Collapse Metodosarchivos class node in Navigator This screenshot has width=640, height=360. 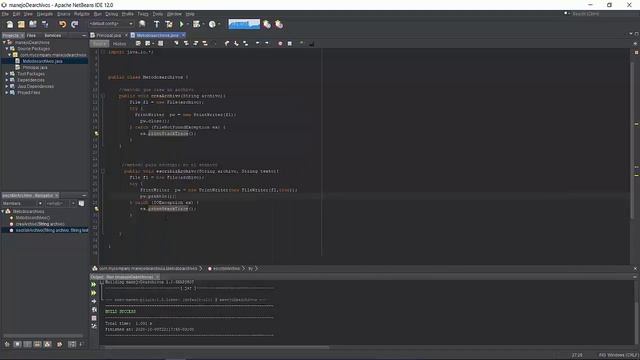[x=3, y=211]
